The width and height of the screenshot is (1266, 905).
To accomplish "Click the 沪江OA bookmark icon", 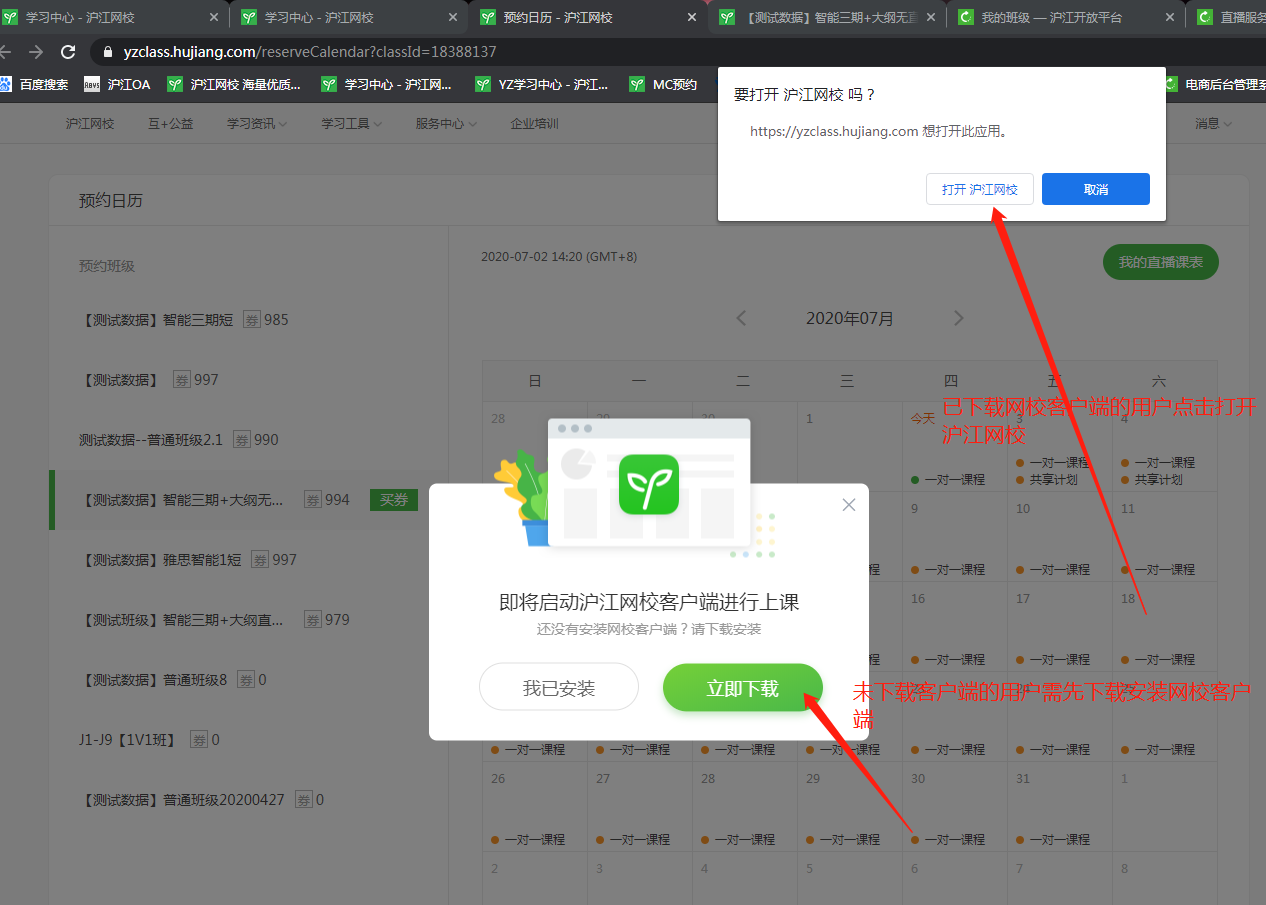I will tap(92, 84).
